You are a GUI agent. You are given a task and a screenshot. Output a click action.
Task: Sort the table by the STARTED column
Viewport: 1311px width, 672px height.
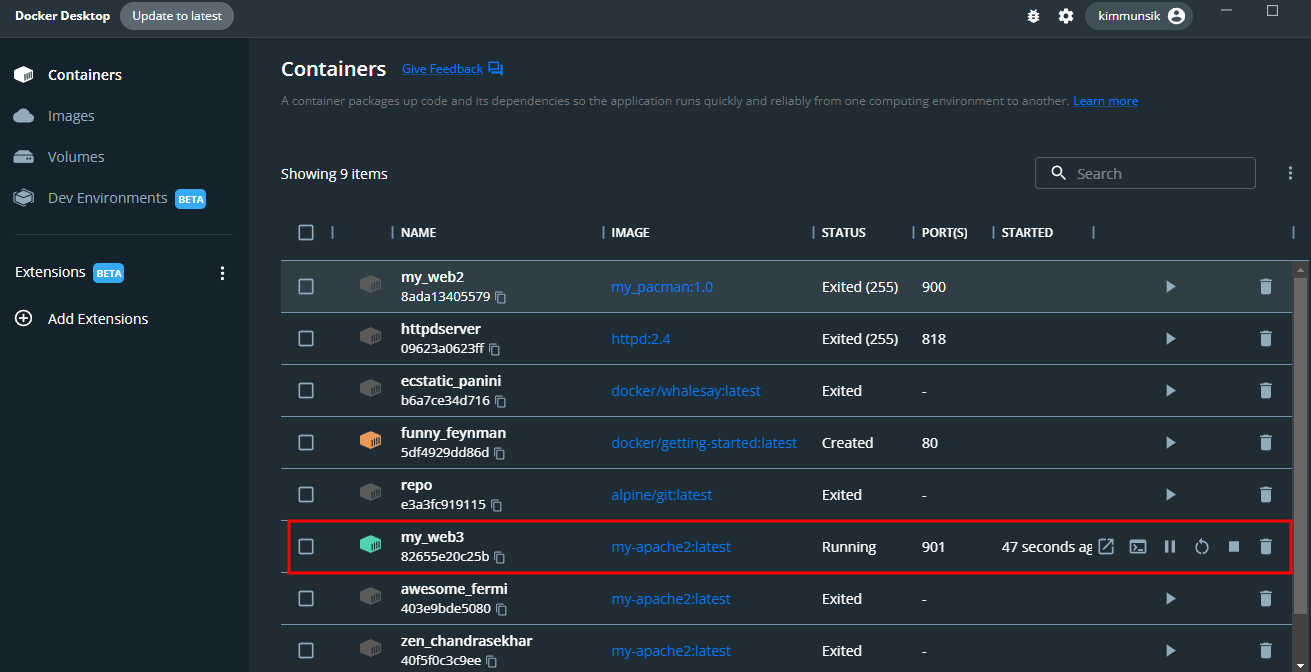tap(1027, 232)
